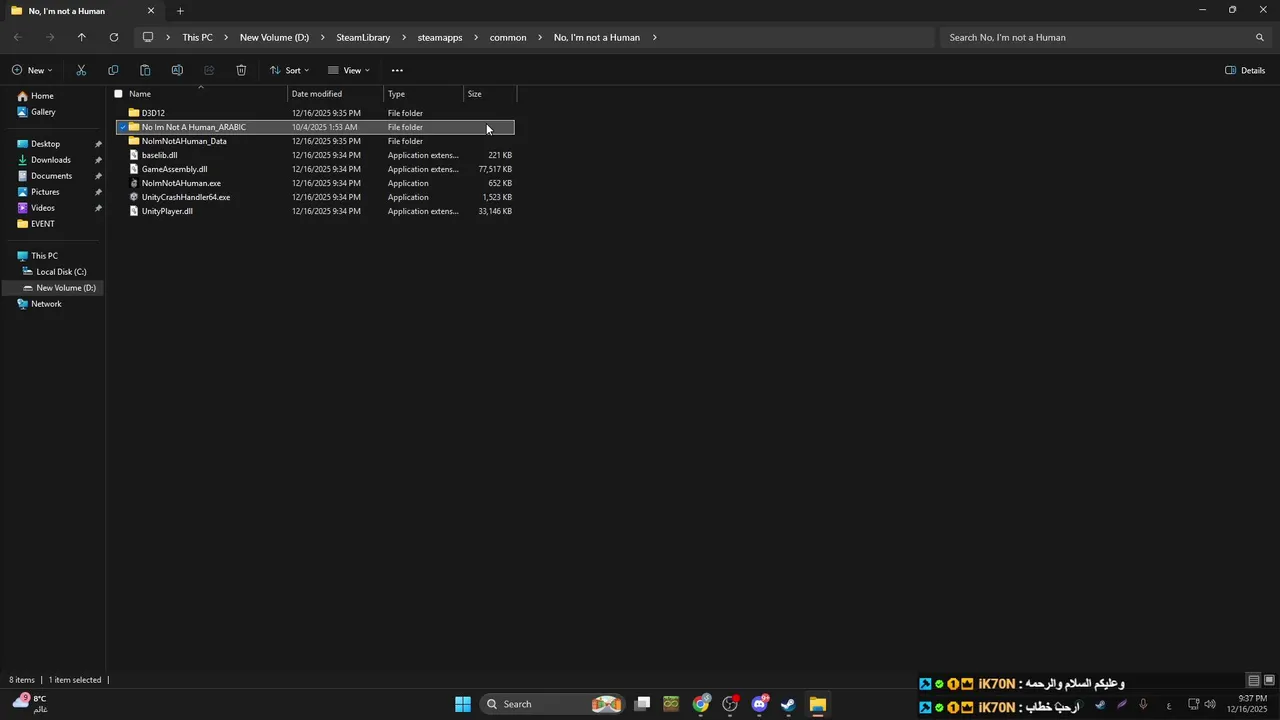Viewport: 1280px width, 720px height.
Task: Click the microphone icon in system tray
Action: click(1143, 704)
